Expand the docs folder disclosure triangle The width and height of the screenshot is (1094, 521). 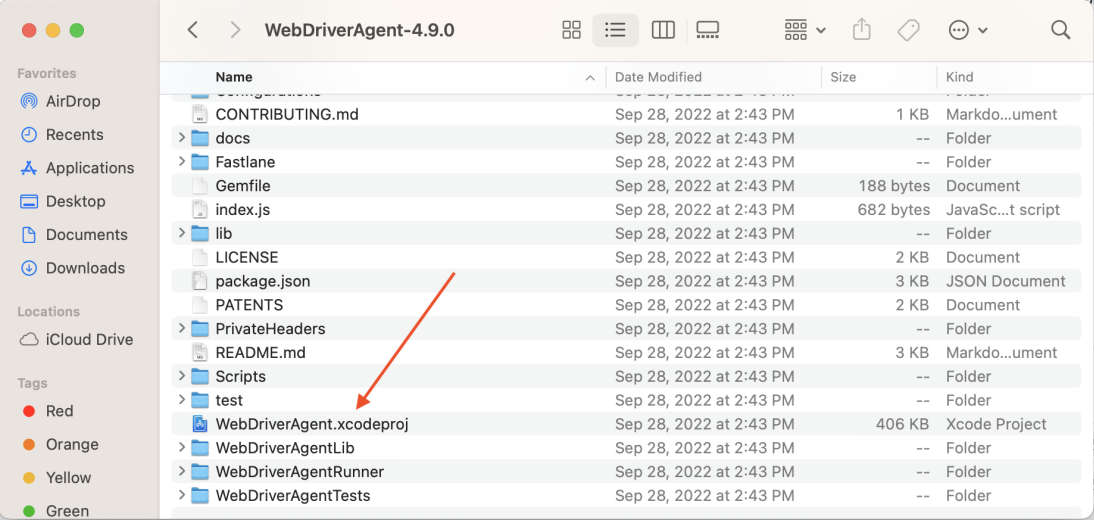[x=181, y=138]
